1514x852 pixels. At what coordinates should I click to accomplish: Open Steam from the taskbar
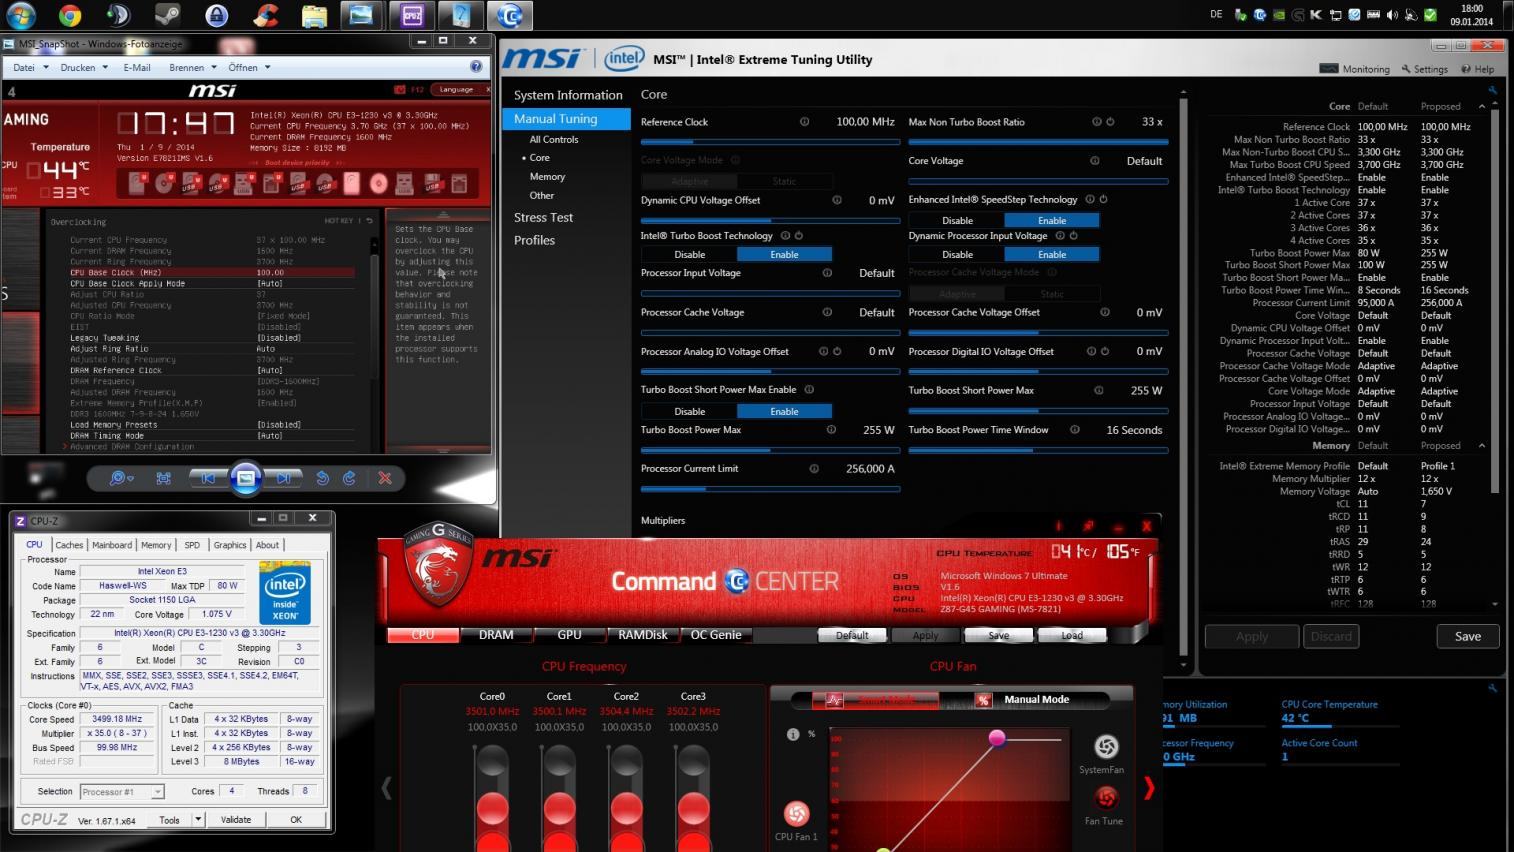[x=167, y=15]
